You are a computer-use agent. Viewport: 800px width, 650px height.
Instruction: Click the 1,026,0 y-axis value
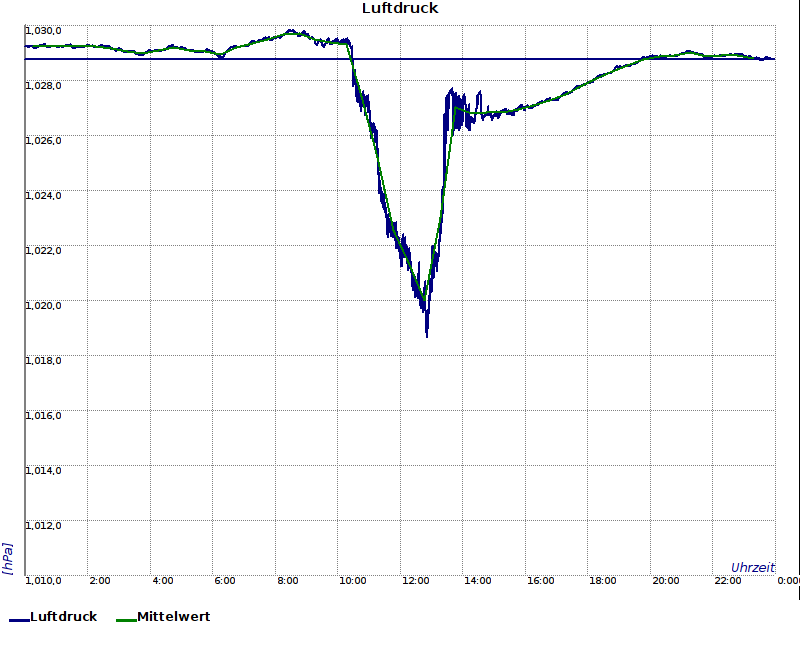pyautogui.click(x=43, y=140)
